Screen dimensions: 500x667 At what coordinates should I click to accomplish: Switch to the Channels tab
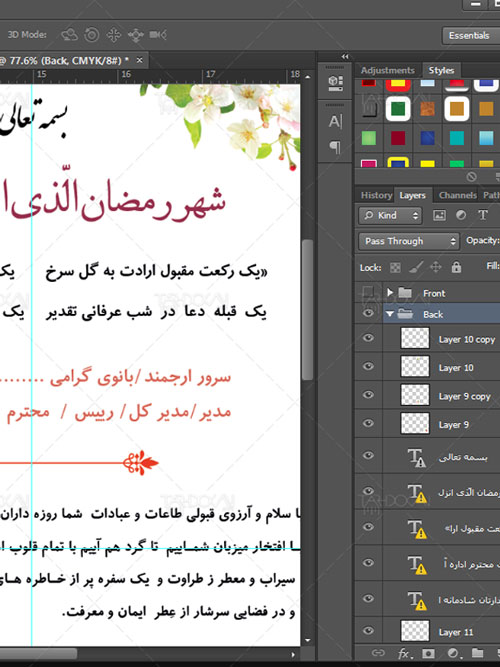458,195
